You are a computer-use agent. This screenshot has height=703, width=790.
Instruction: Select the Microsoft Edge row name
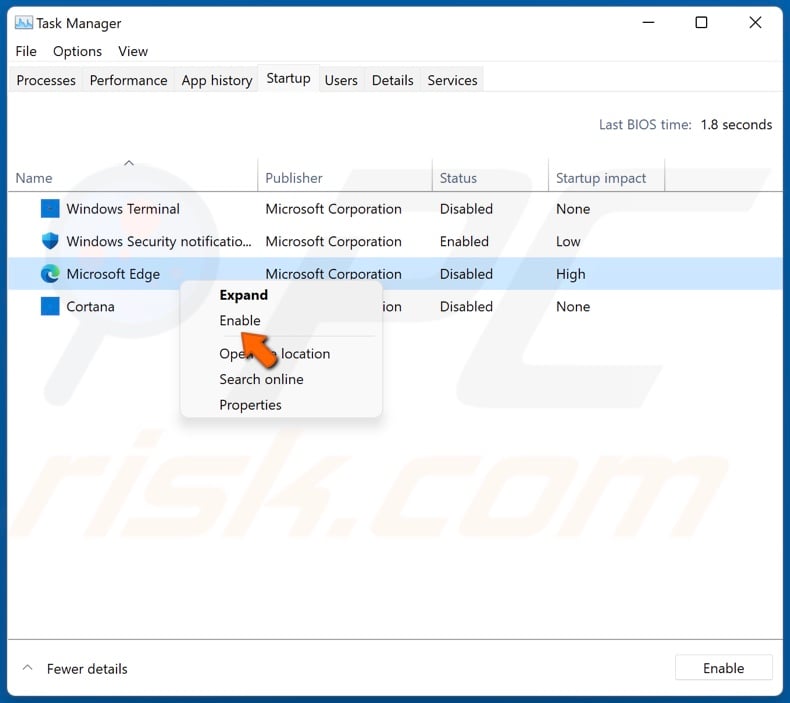tap(113, 274)
